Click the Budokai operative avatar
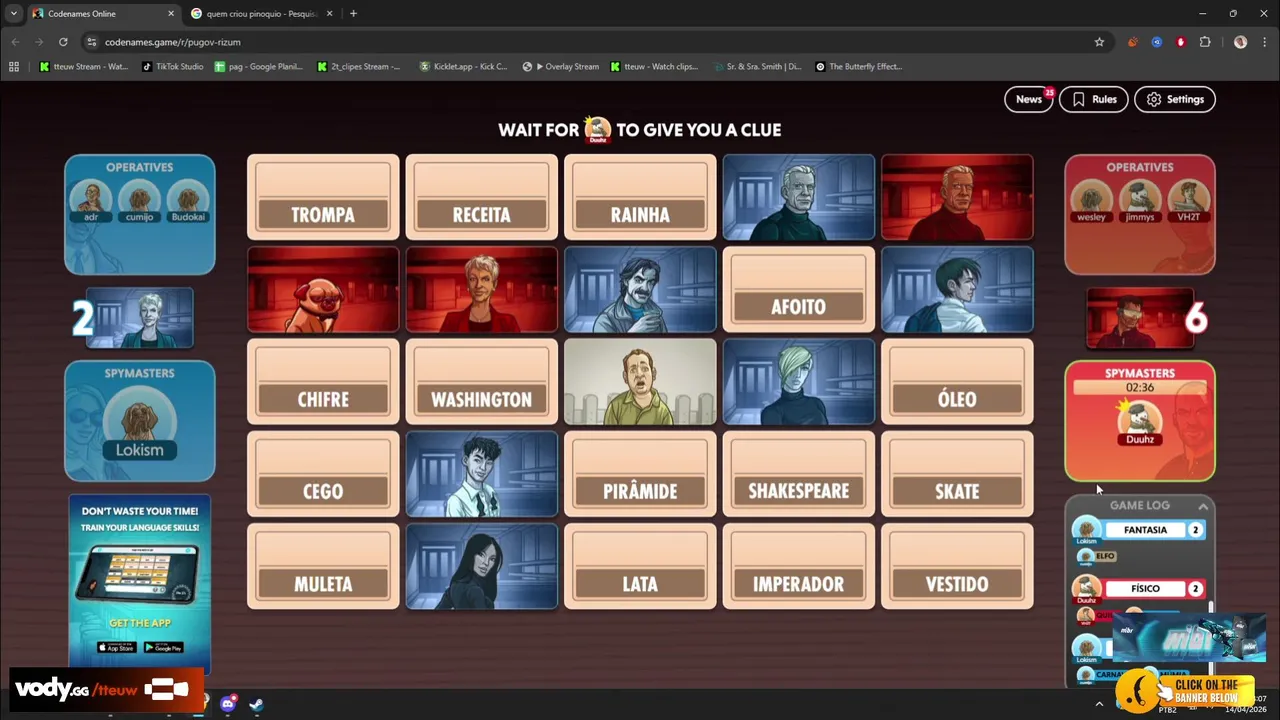This screenshot has height=720, width=1280. (188, 198)
